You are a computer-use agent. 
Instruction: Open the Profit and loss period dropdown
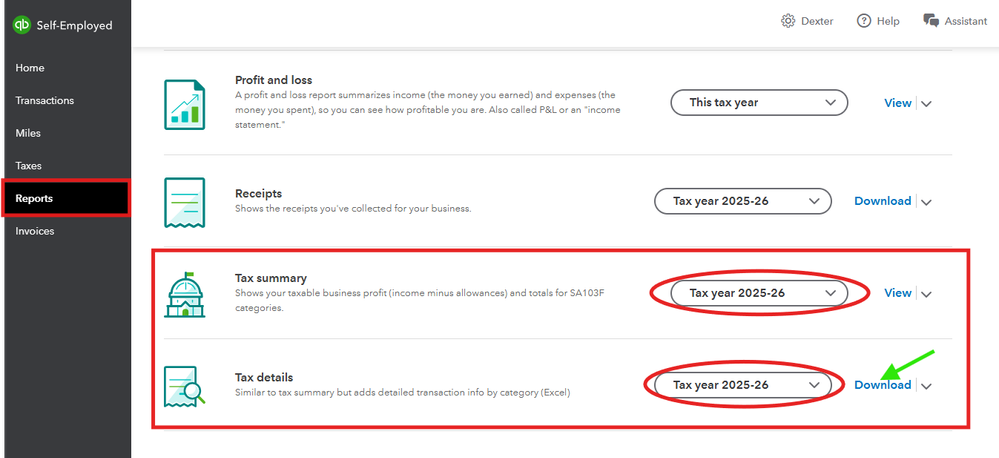coord(759,102)
